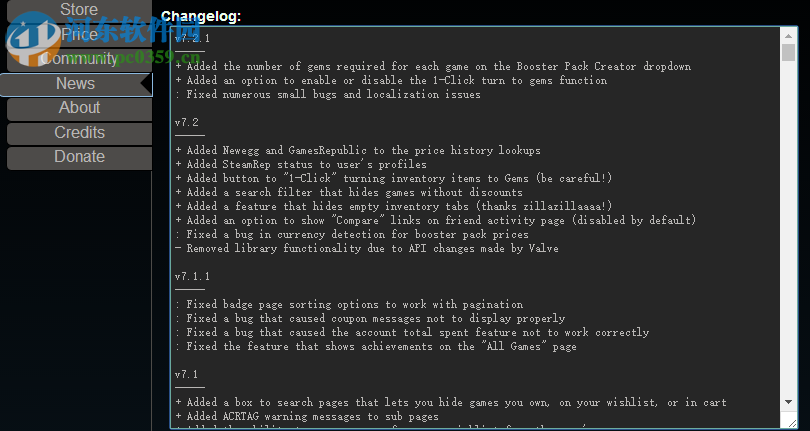Image resolution: width=810 pixels, height=431 pixels.
Task: Click the changelog scrollbar up arrow
Action: 788,35
